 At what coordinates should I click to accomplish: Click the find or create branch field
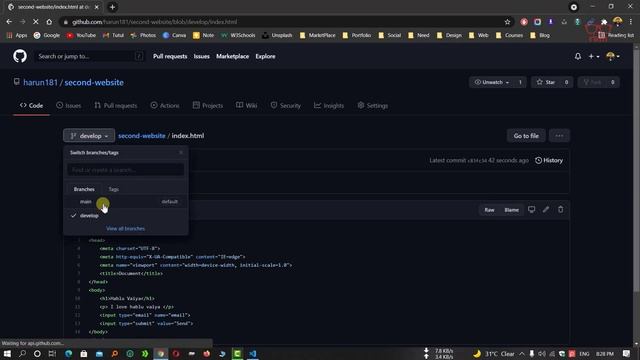126,170
